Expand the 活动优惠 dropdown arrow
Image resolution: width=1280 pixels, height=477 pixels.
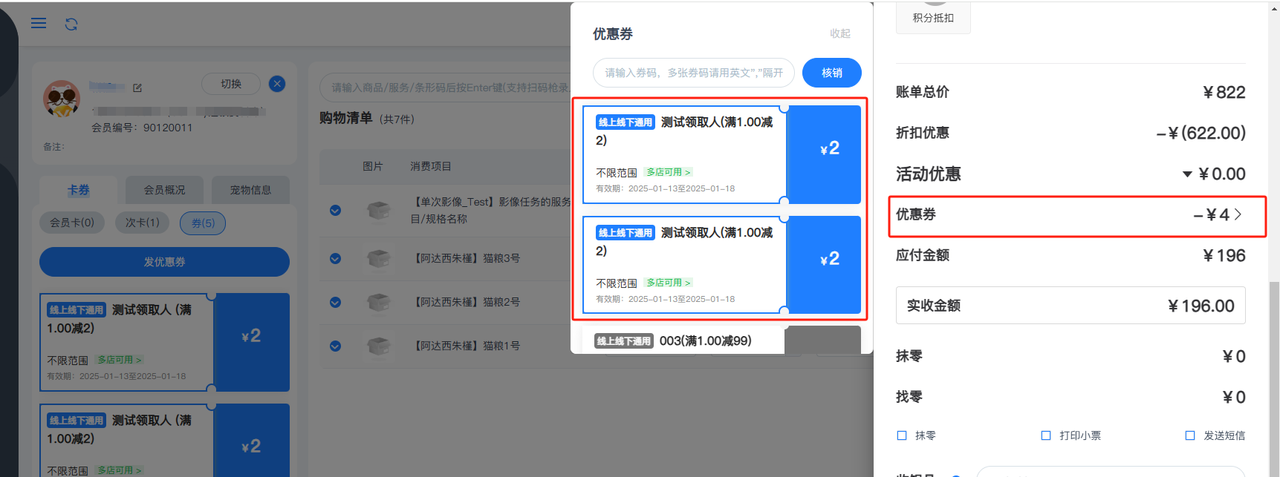pyautogui.click(x=1186, y=174)
